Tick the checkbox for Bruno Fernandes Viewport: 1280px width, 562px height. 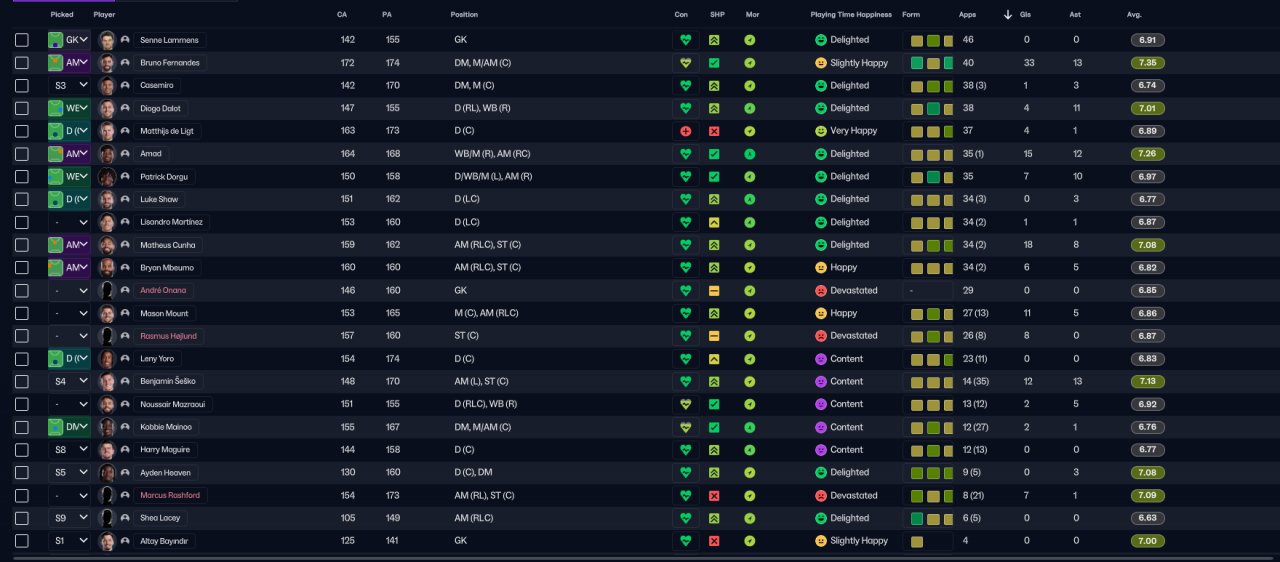22,63
